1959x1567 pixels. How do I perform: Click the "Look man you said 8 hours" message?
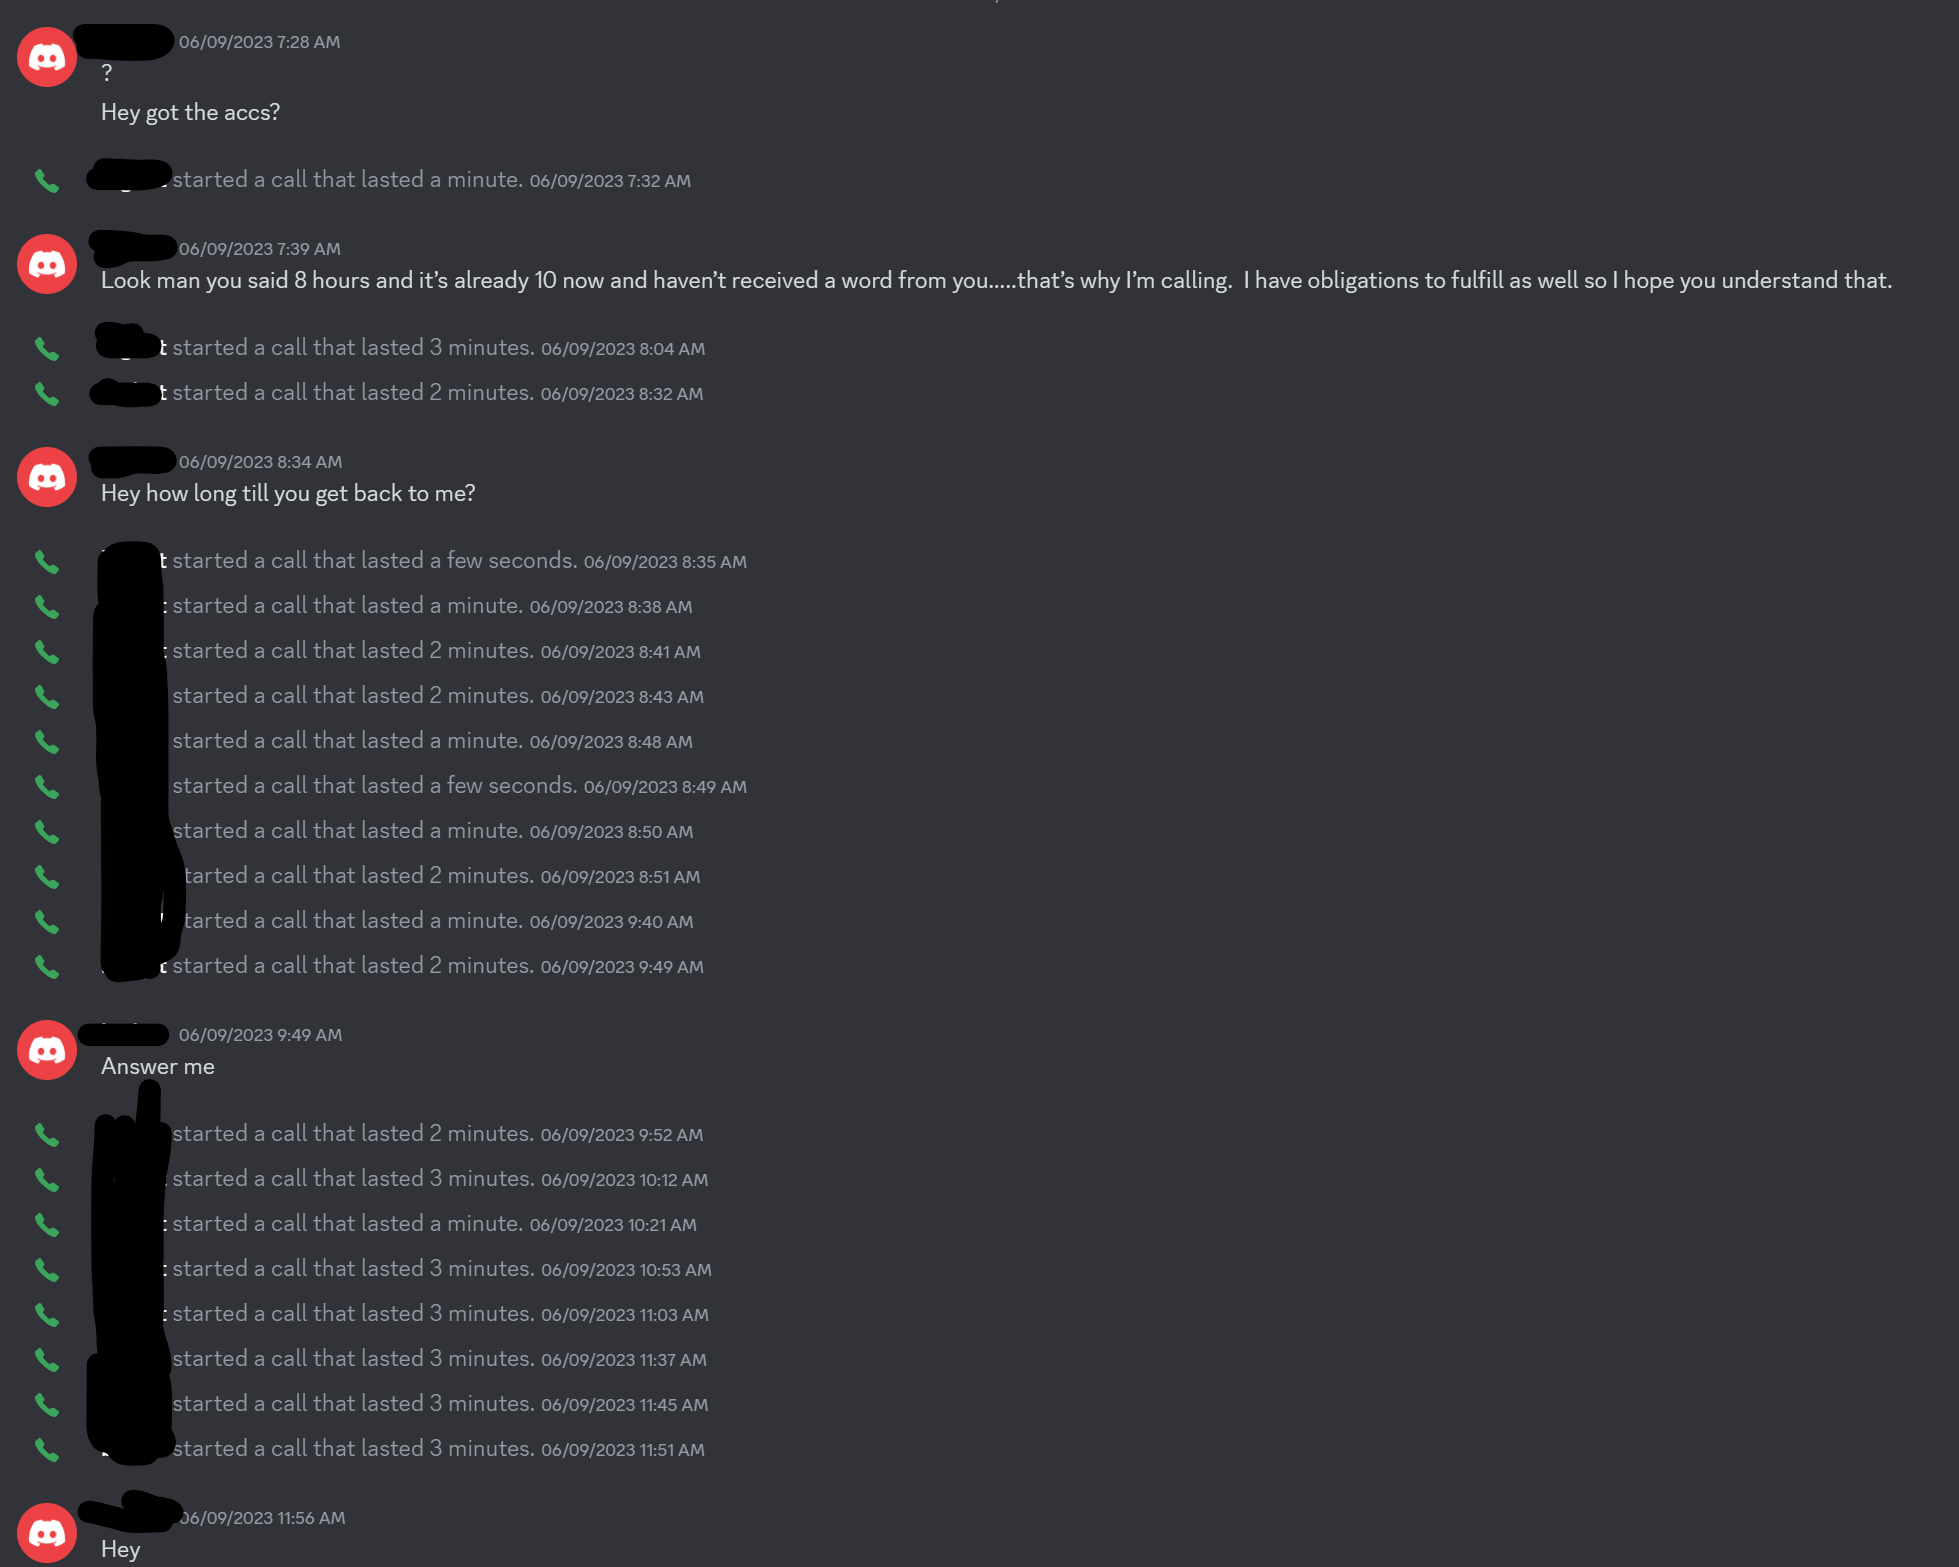[x=996, y=281]
